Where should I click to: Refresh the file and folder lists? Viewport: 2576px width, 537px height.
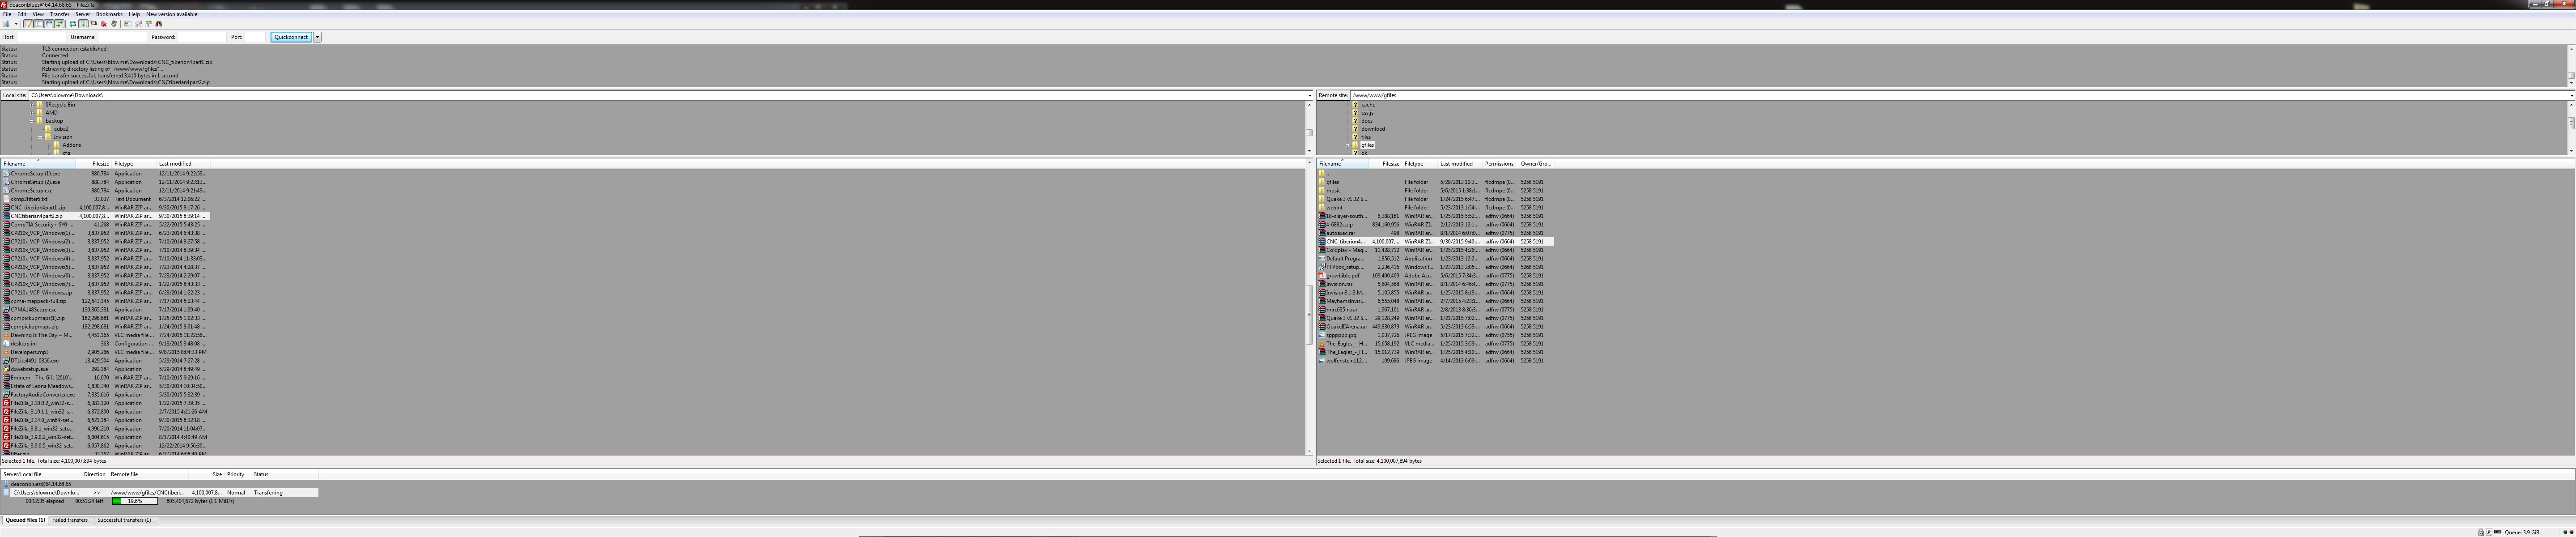(73, 24)
